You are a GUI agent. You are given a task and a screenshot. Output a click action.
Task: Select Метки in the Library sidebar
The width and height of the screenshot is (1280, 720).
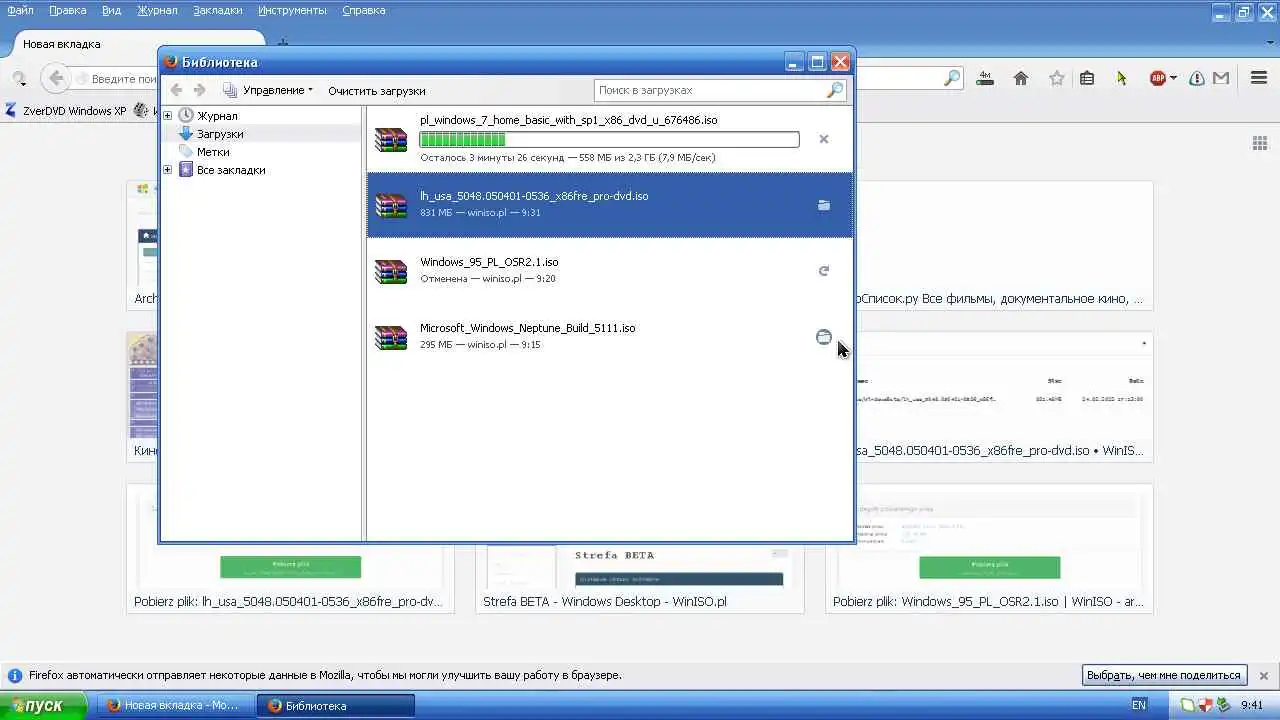[213, 152]
